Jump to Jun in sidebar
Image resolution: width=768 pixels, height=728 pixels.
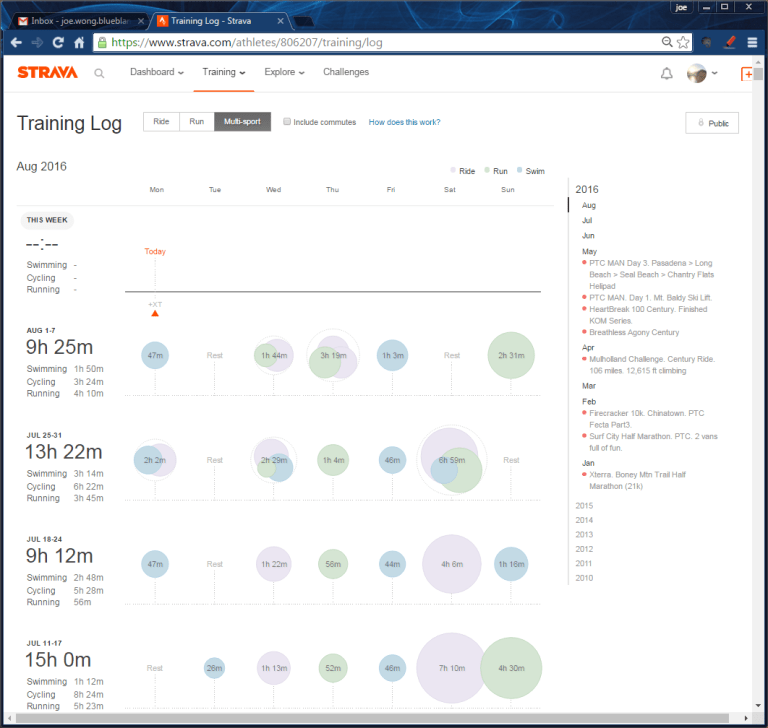pos(588,236)
